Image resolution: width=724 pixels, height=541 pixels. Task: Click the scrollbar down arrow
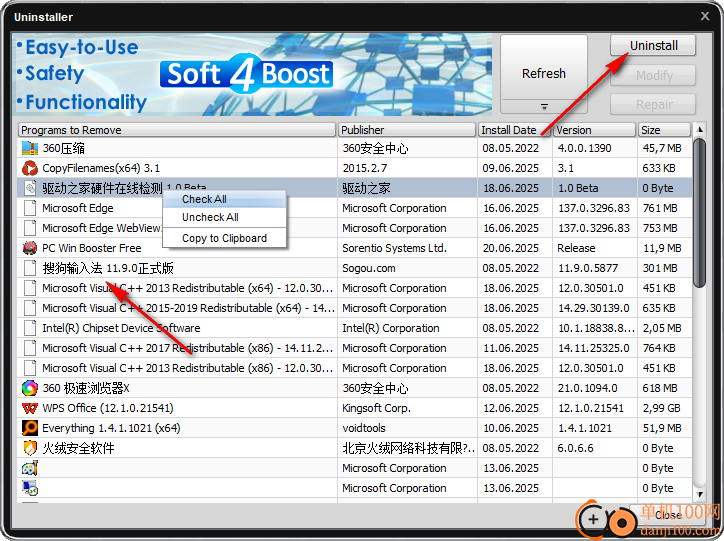(x=700, y=494)
